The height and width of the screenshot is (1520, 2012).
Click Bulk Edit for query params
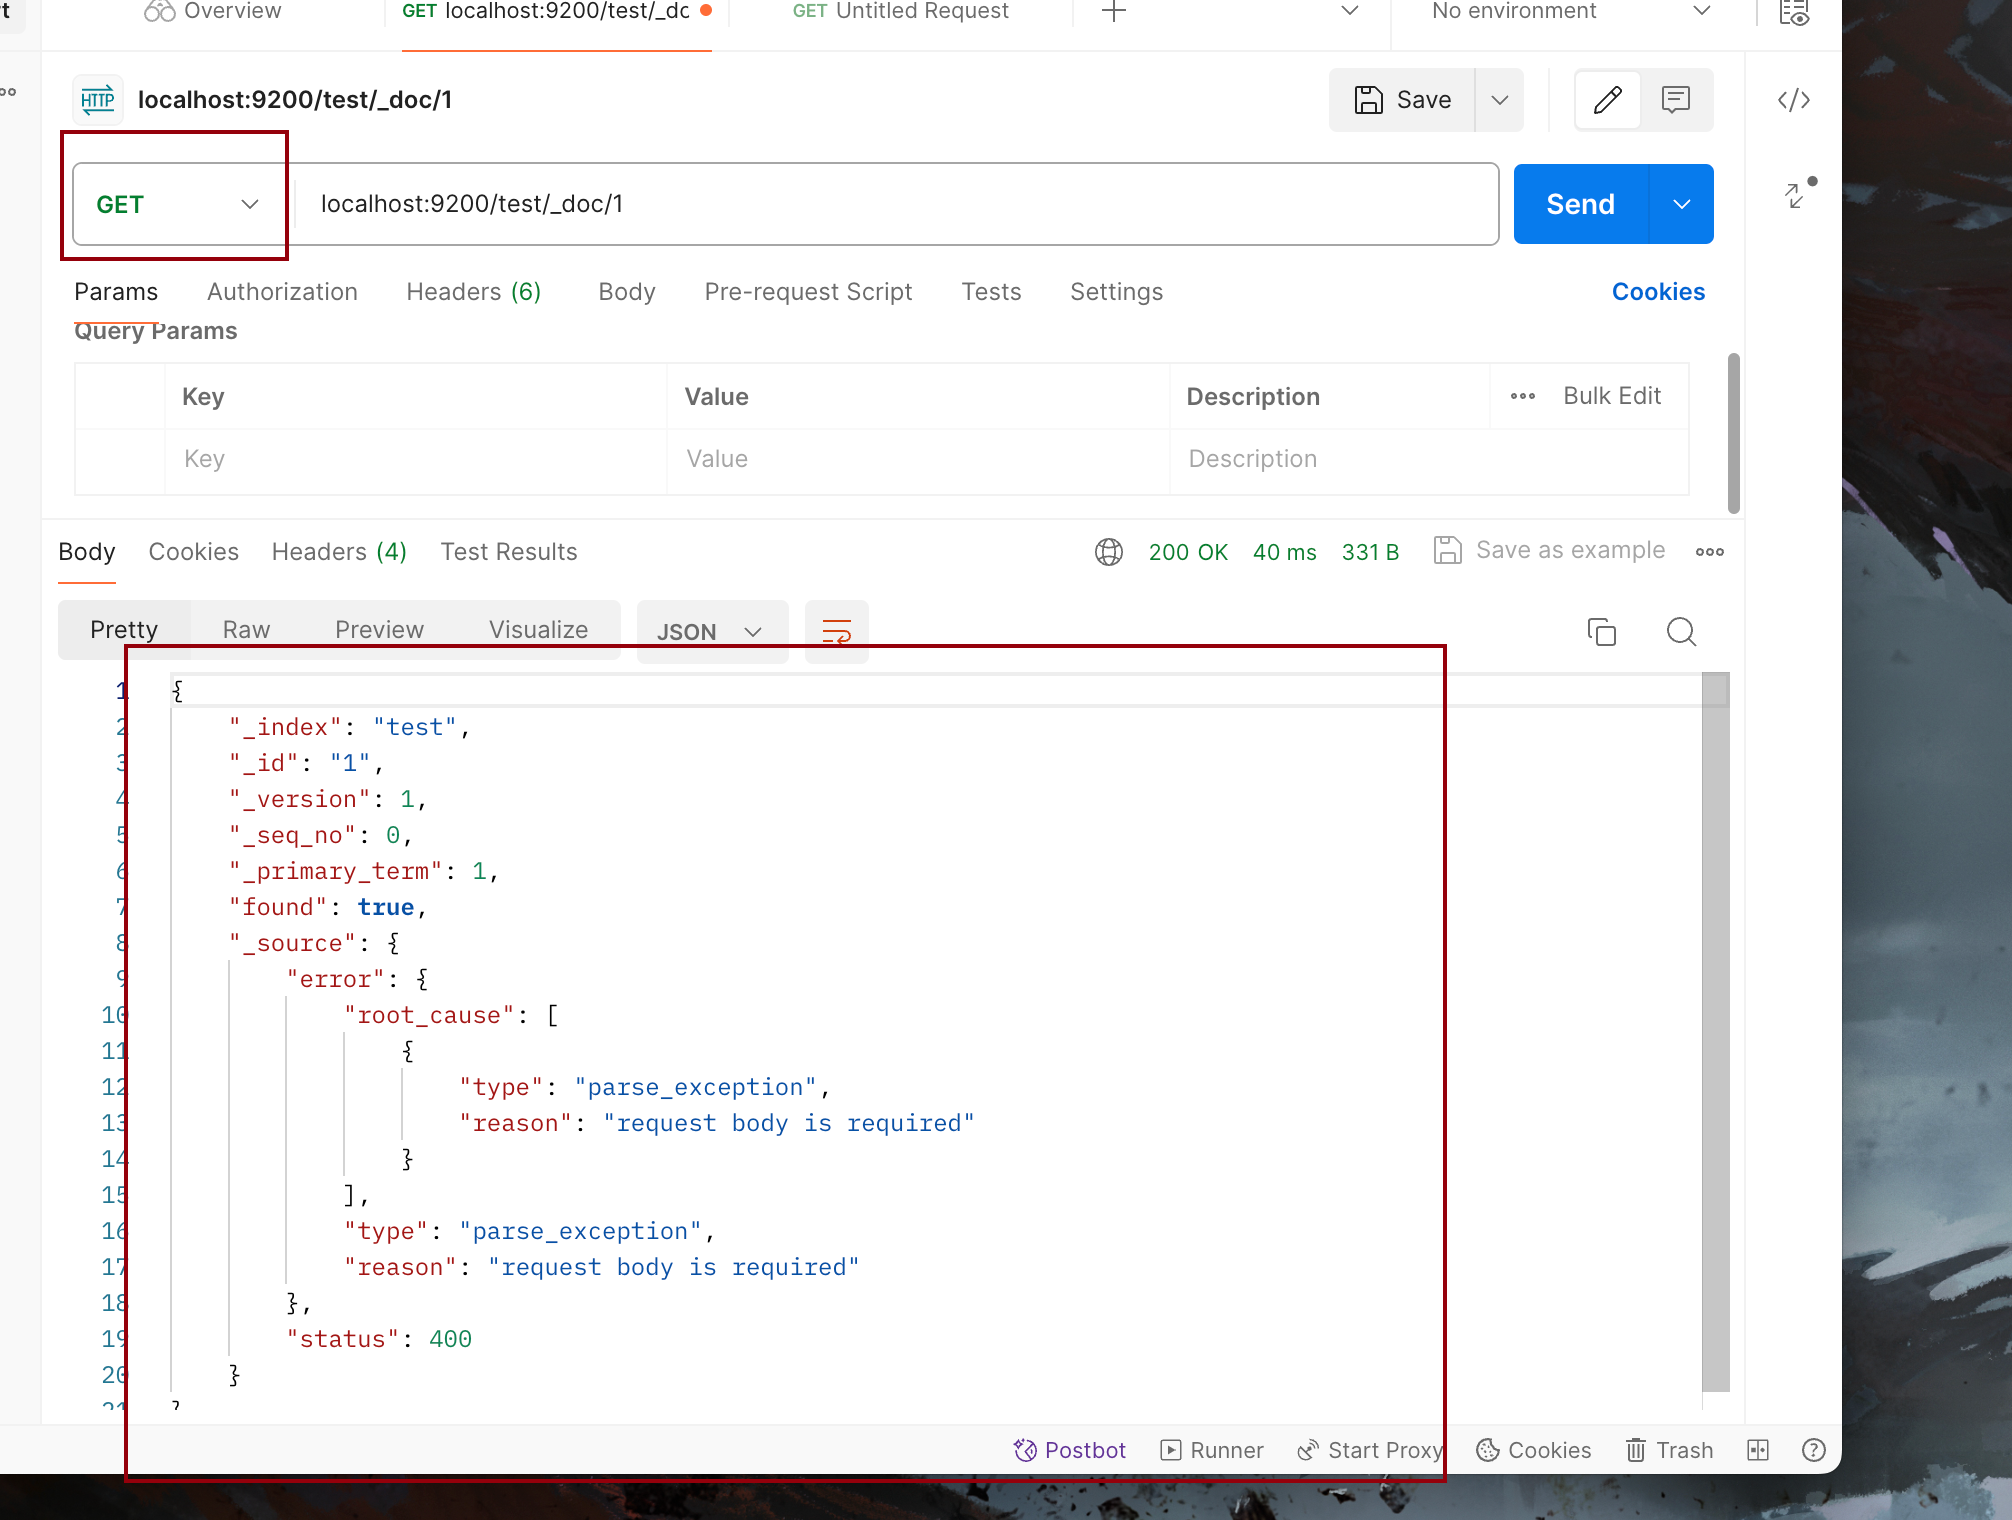(1612, 396)
